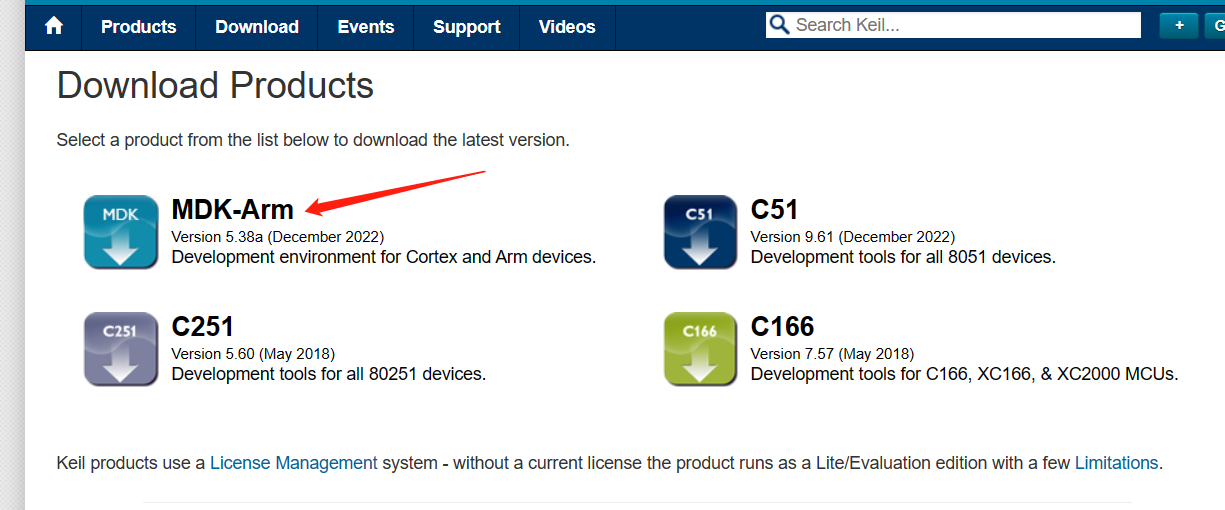Open the MDK-Arm product title link
This screenshot has height=510, width=1225.
click(x=233, y=210)
